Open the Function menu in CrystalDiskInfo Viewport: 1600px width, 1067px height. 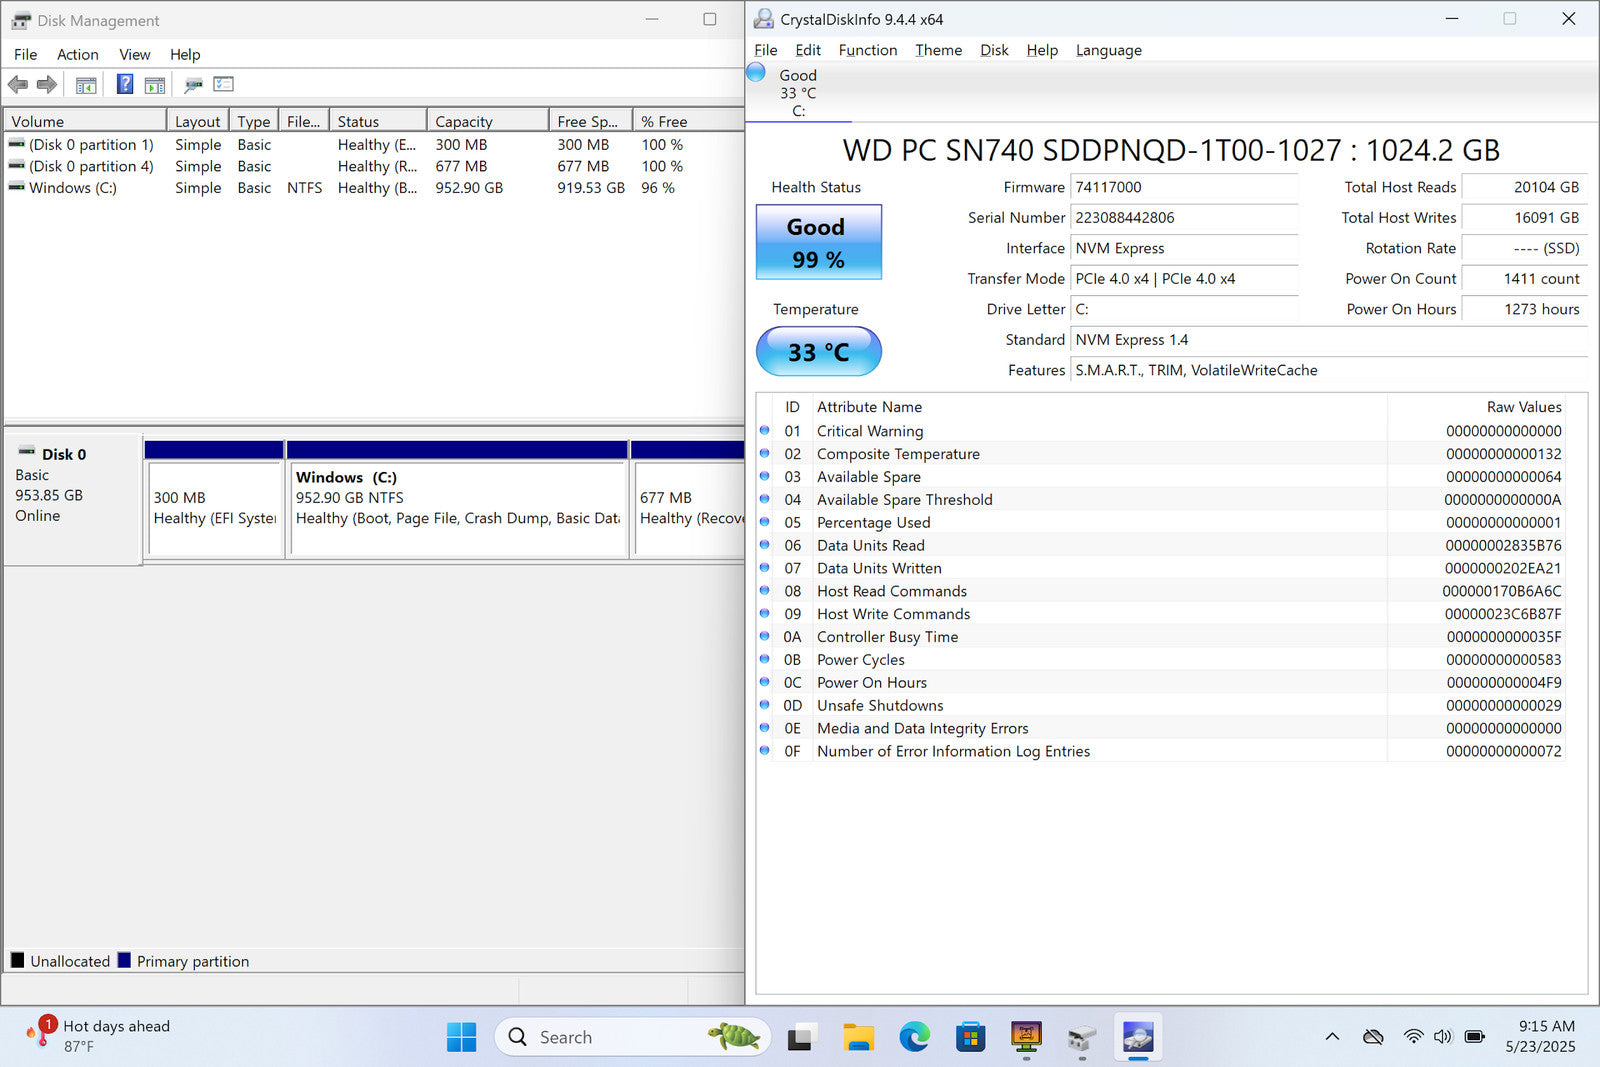coord(867,50)
